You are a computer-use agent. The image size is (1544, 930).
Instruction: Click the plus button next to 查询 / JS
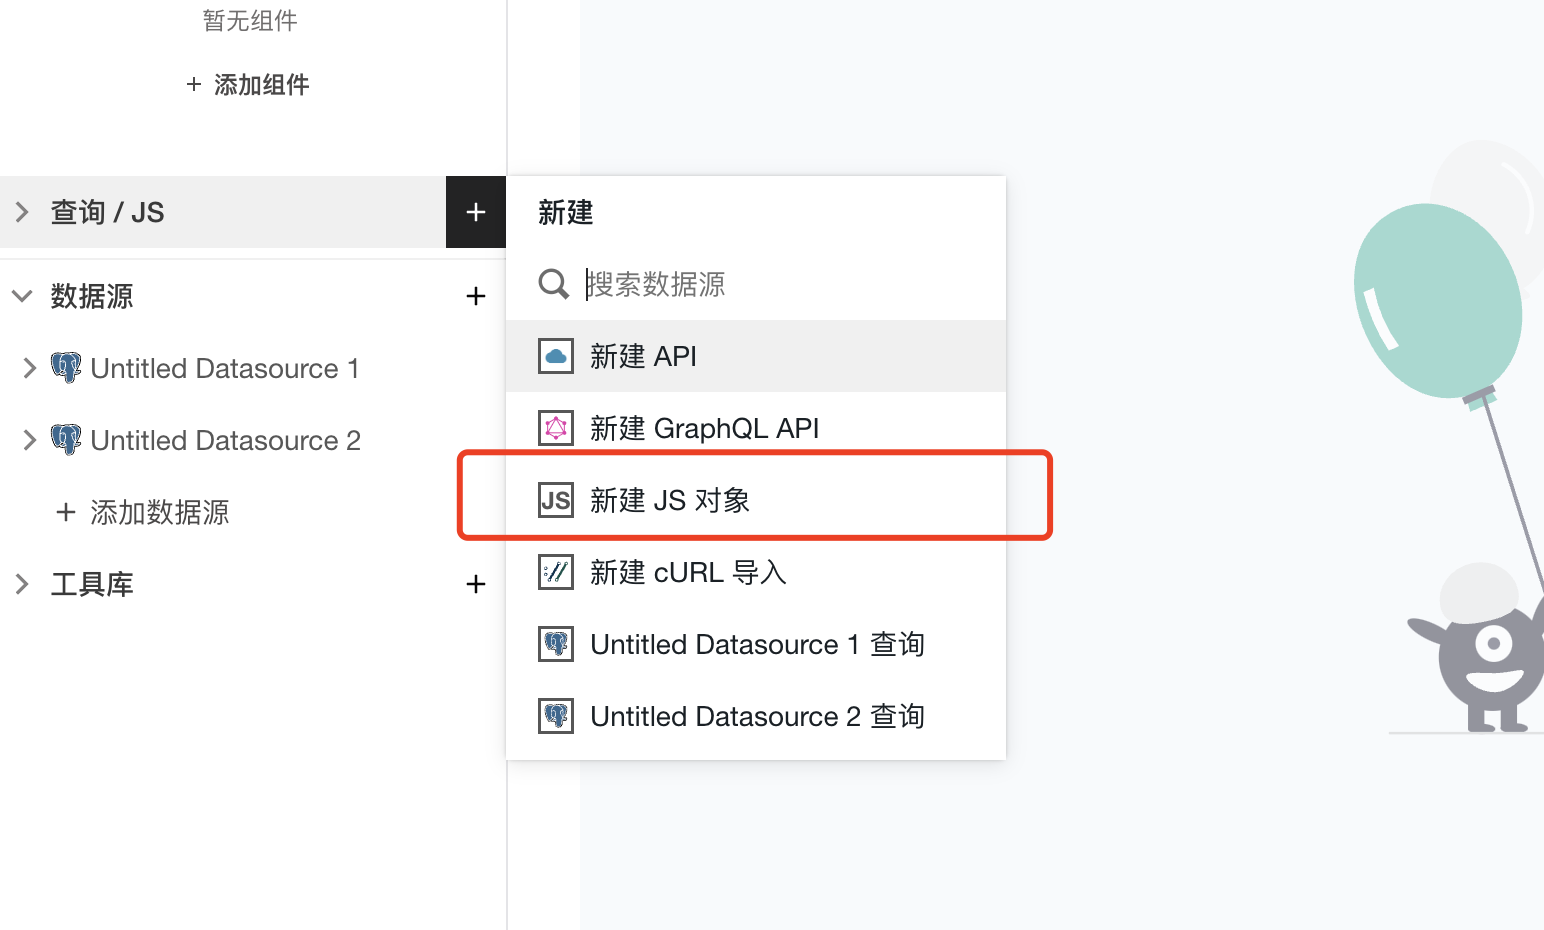click(476, 212)
